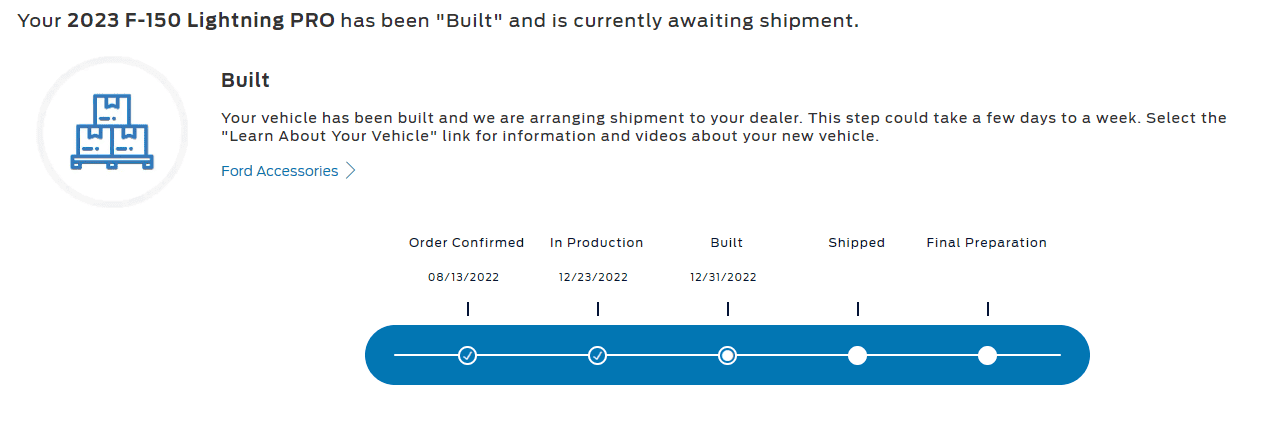Click the Final Preparation step dot
This screenshot has width=1281, height=422.
pyautogui.click(x=987, y=355)
